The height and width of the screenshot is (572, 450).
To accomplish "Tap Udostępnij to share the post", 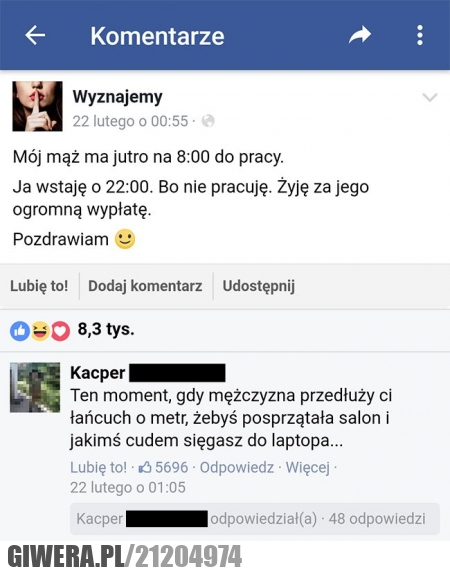I will (259, 286).
